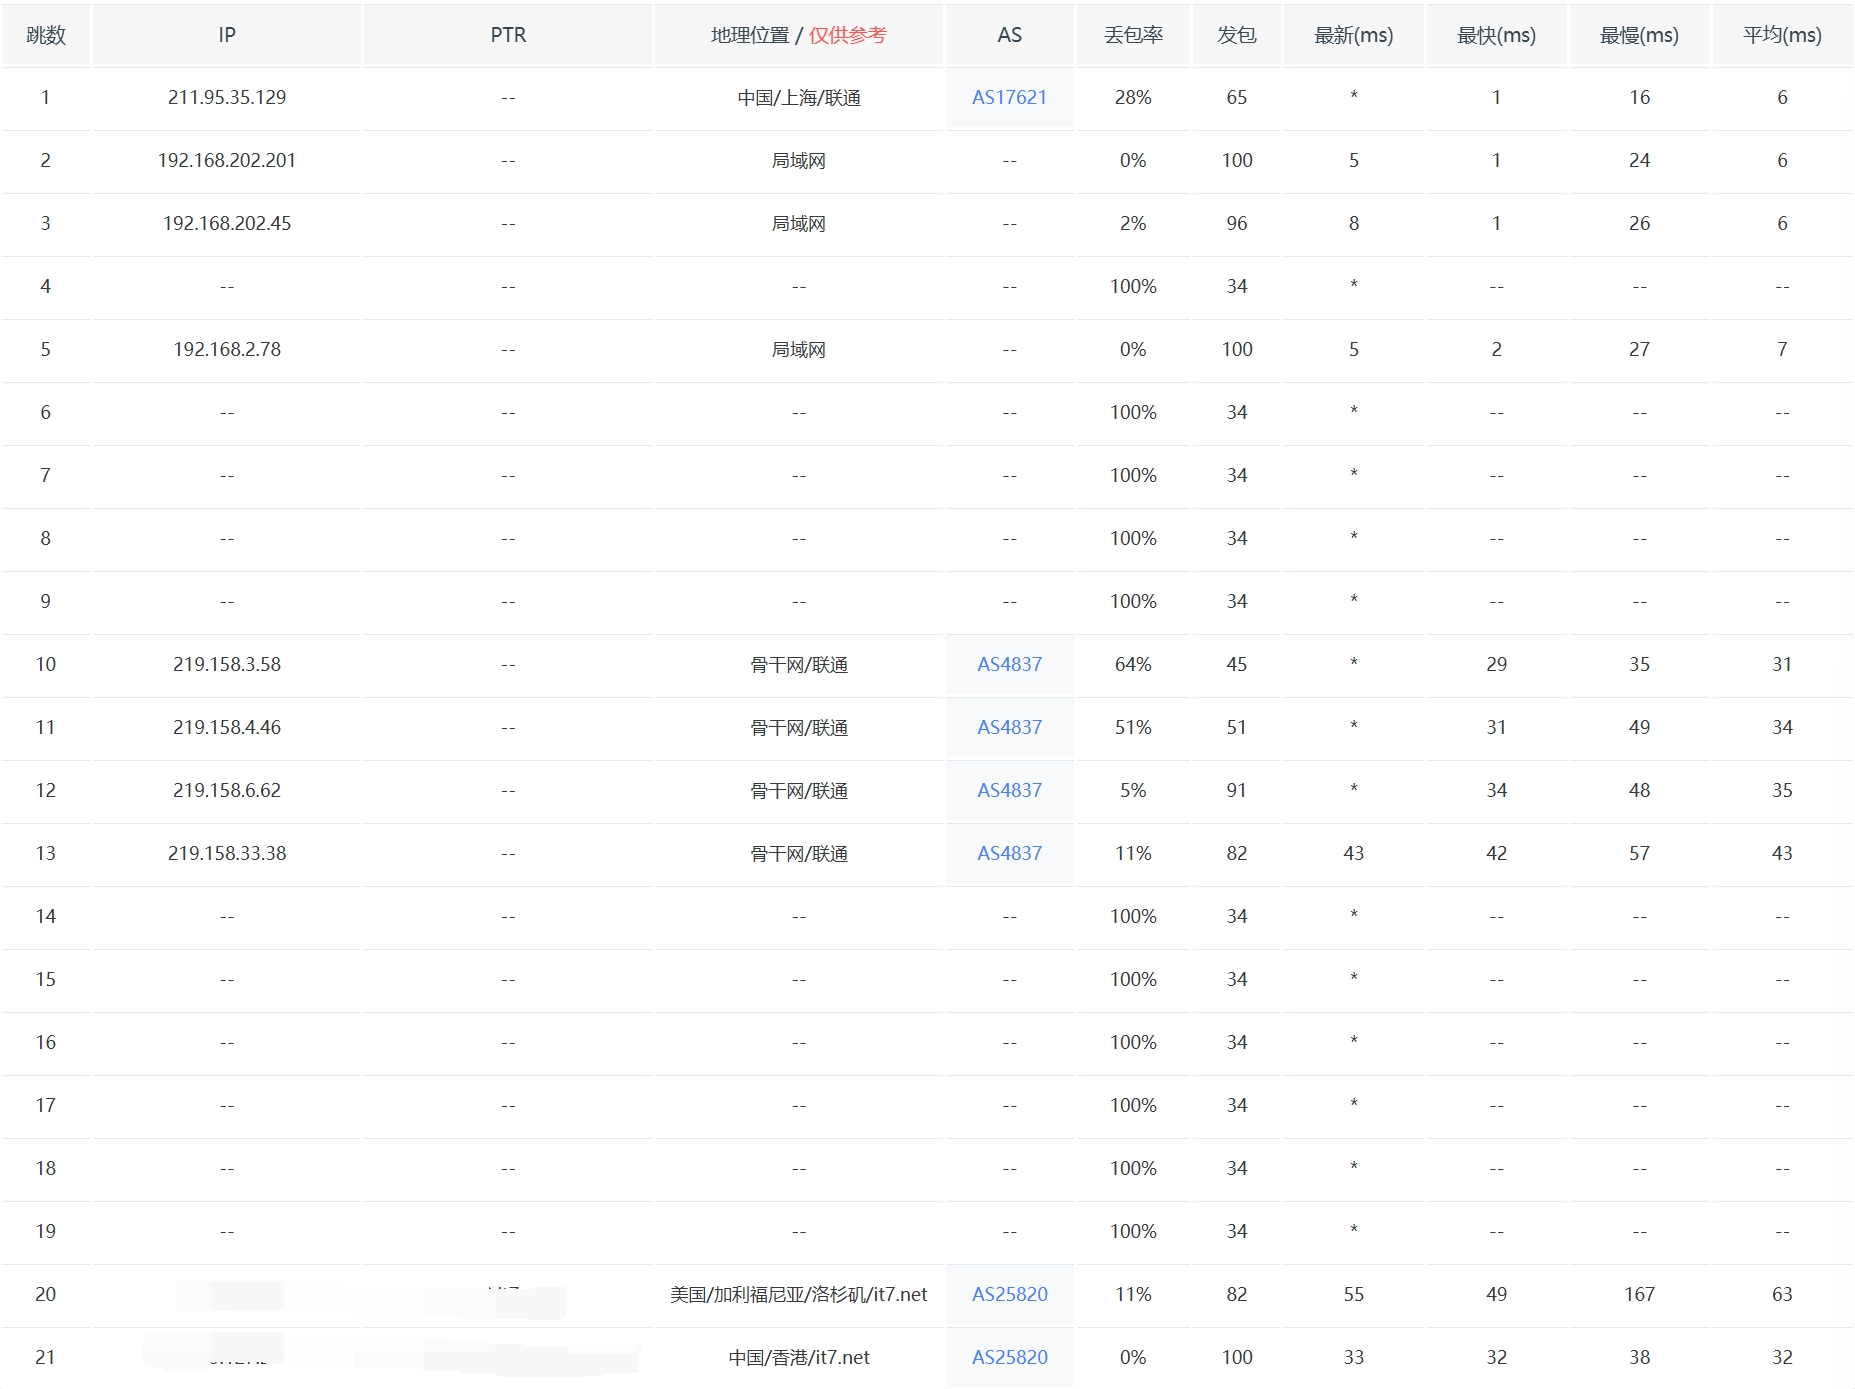1855x1389 pixels.
Task: Click the 跳数 column header
Action: [x=46, y=35]
